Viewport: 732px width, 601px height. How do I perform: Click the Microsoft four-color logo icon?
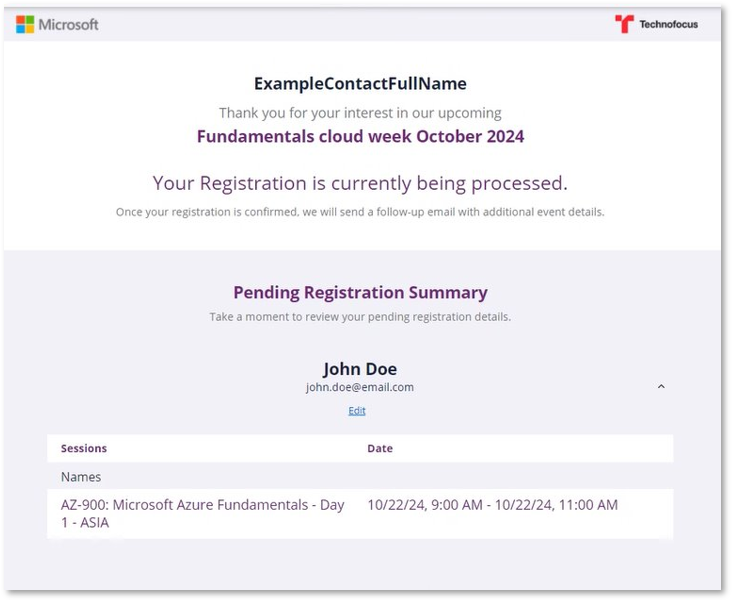(25, 24)
